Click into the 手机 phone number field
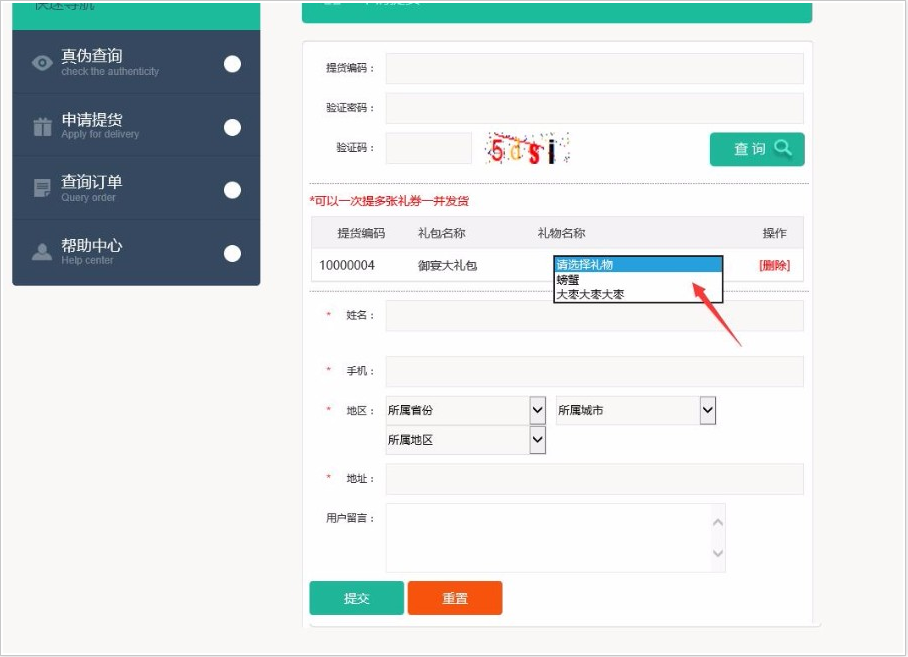908x657 pixels. click(594, 371)
